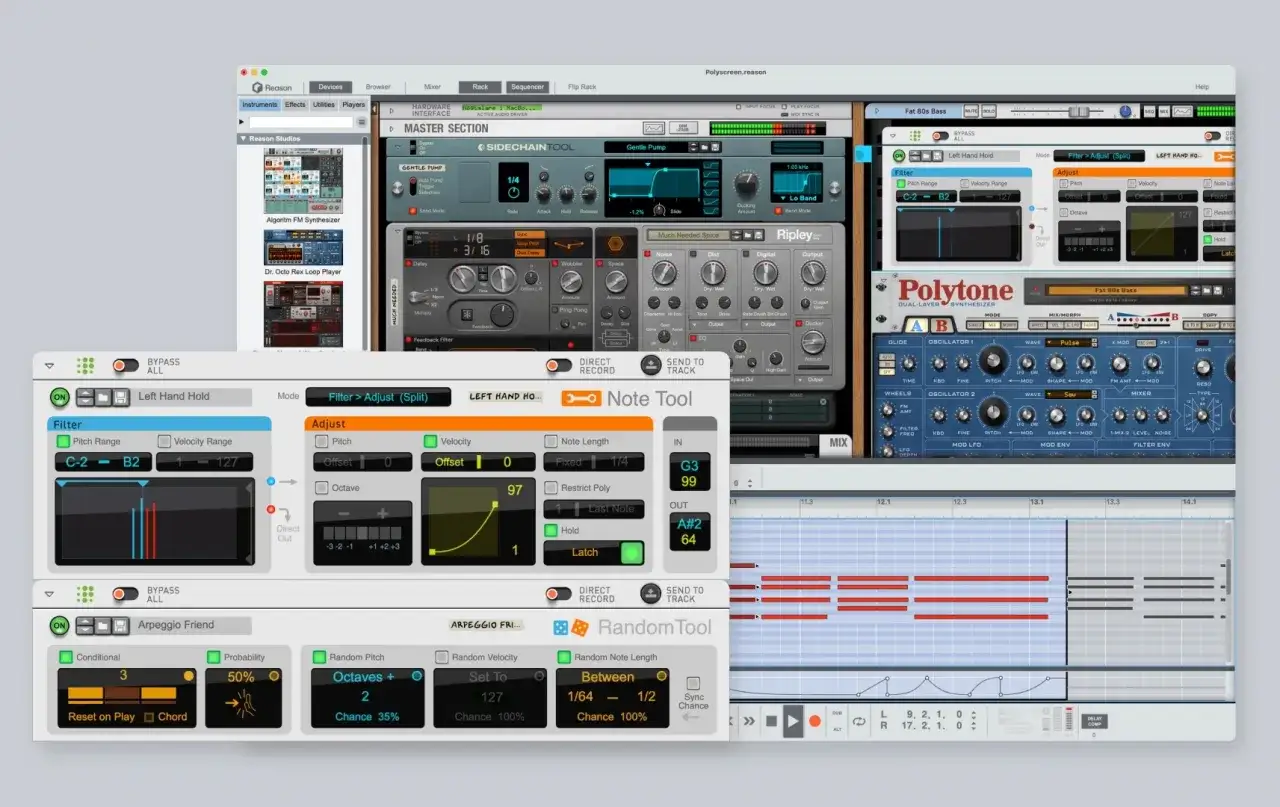Viewport: 1280px width, 807px height.
Task: Click the green dots grid icon on RandomTool panel
Action: [86, 594]
